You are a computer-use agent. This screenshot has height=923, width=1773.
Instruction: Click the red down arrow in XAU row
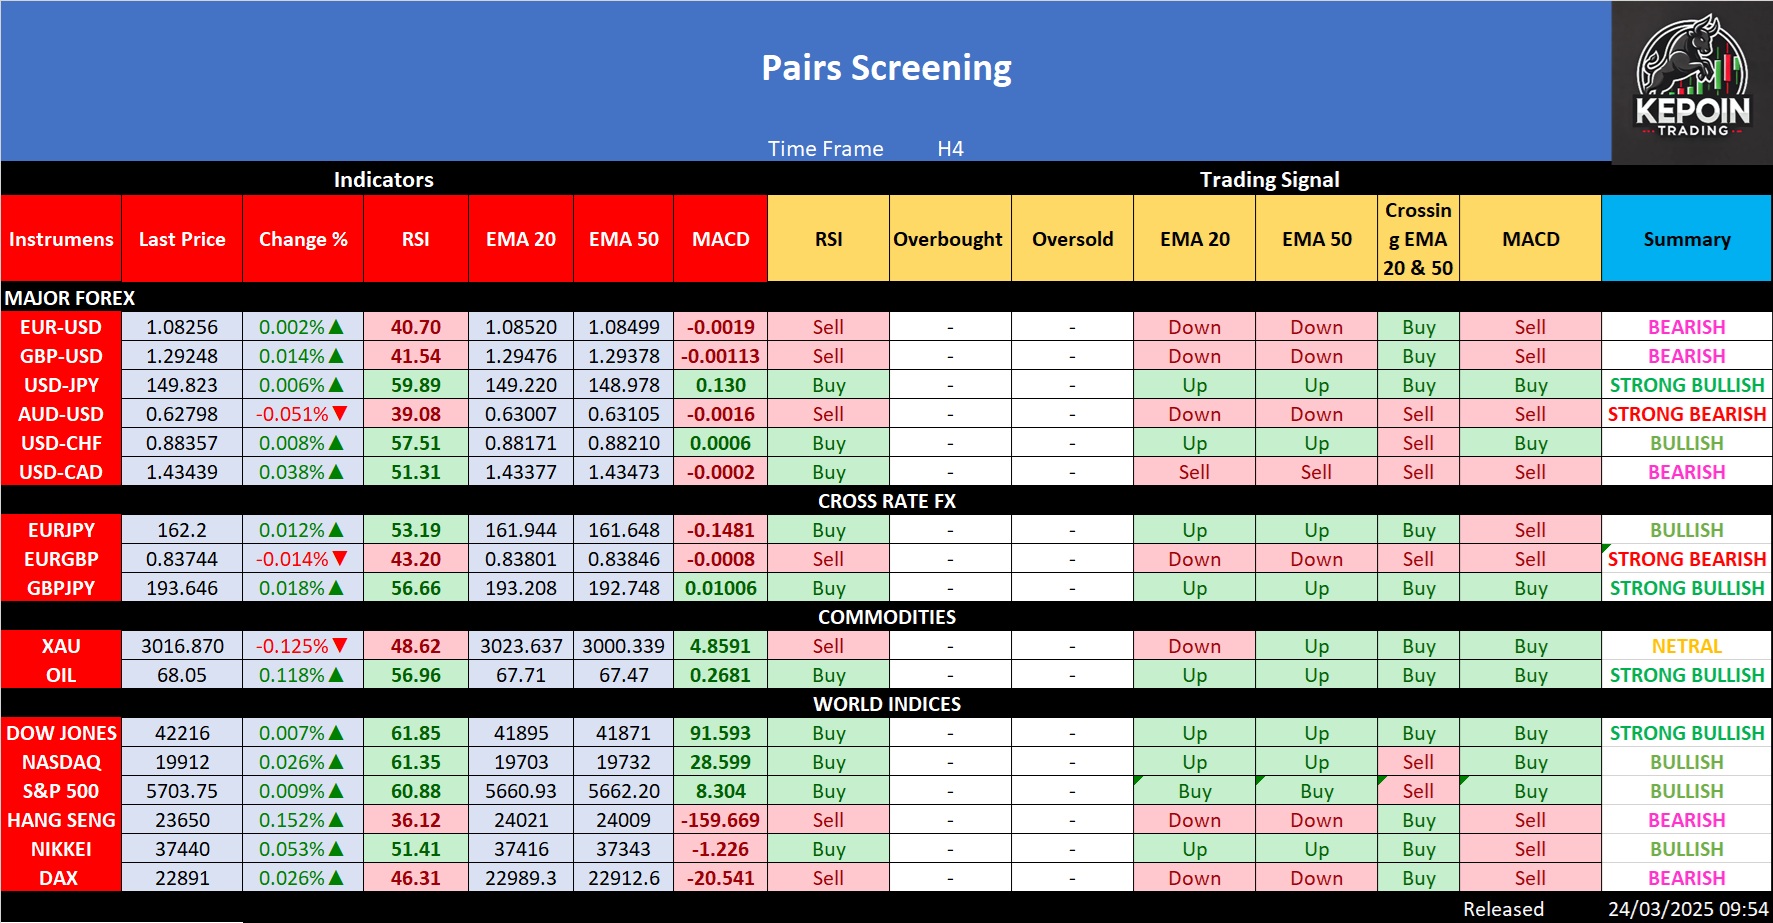[340, 646]
